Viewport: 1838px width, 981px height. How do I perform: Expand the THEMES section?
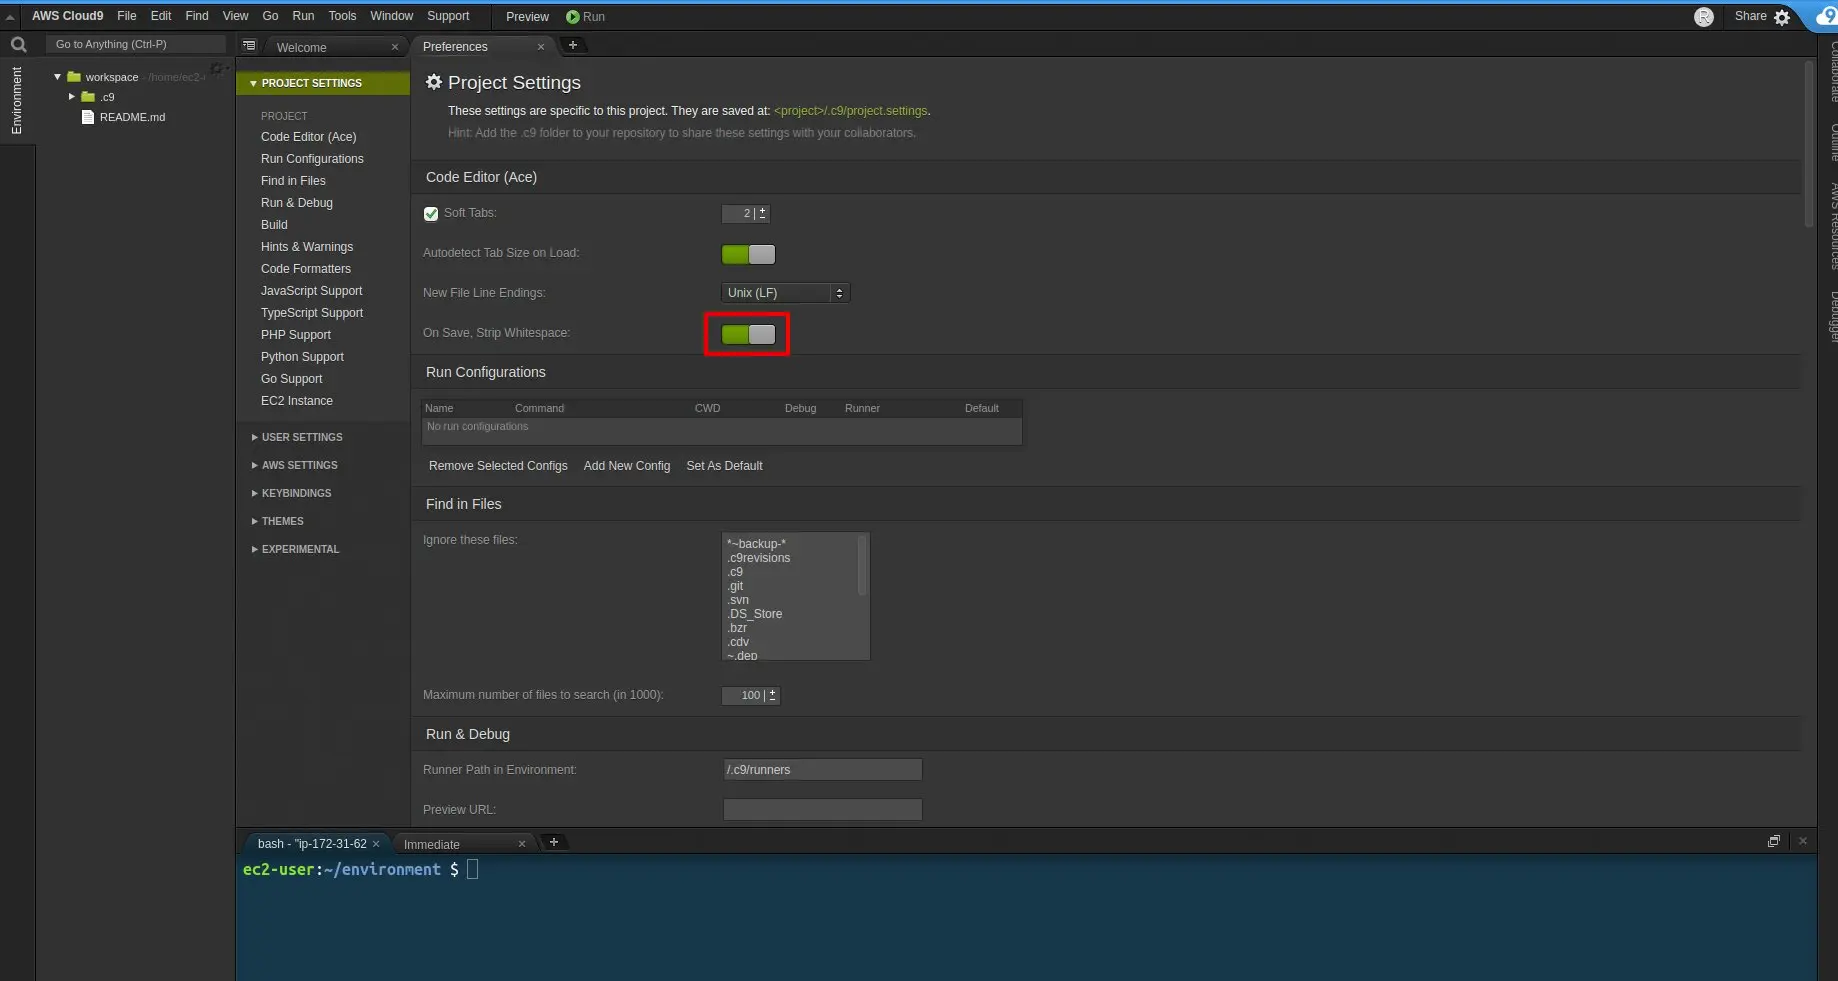coord(277,521)
